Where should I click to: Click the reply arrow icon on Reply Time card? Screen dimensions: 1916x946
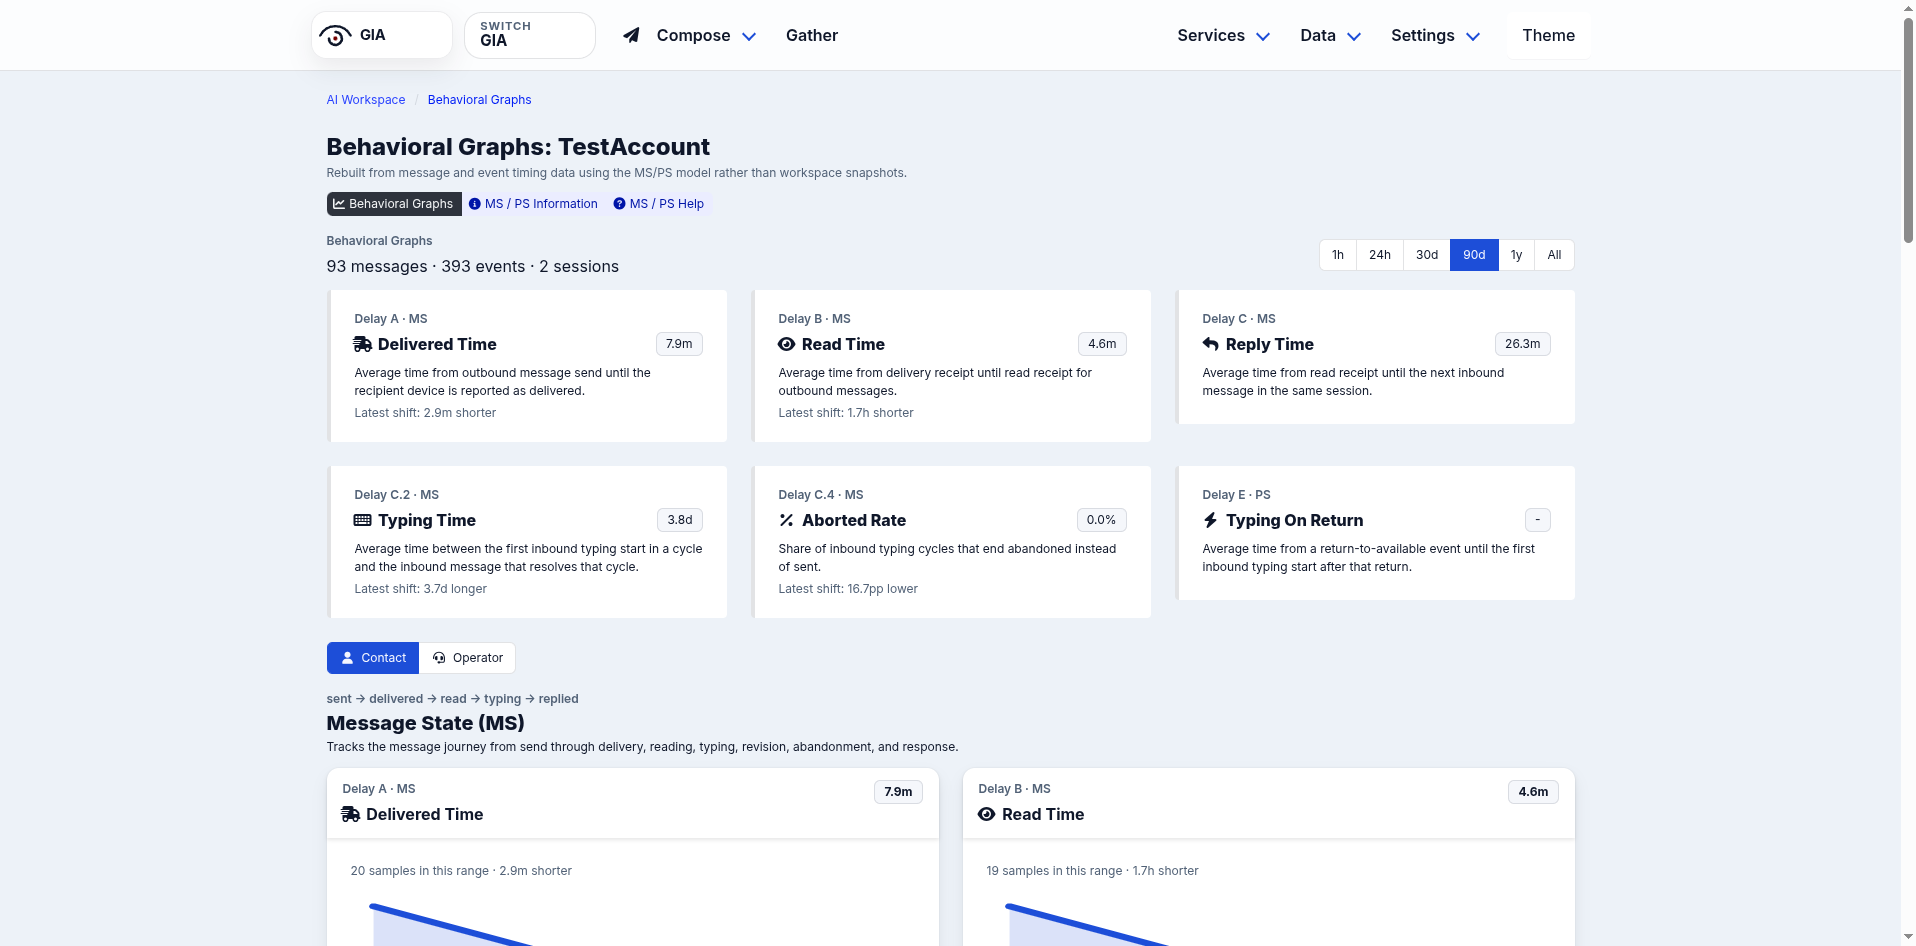[1210, 344]
